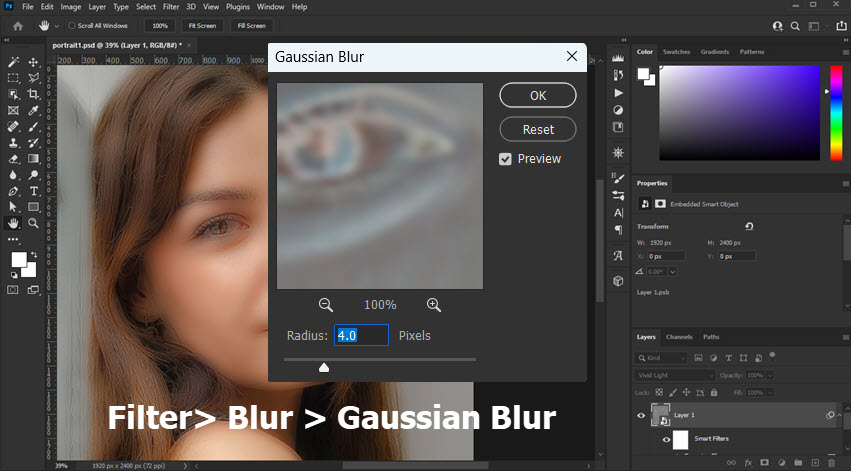Select the Eyedropper tool
The width and height of the screenshot is (851, 471).
[x=33, y=110]
